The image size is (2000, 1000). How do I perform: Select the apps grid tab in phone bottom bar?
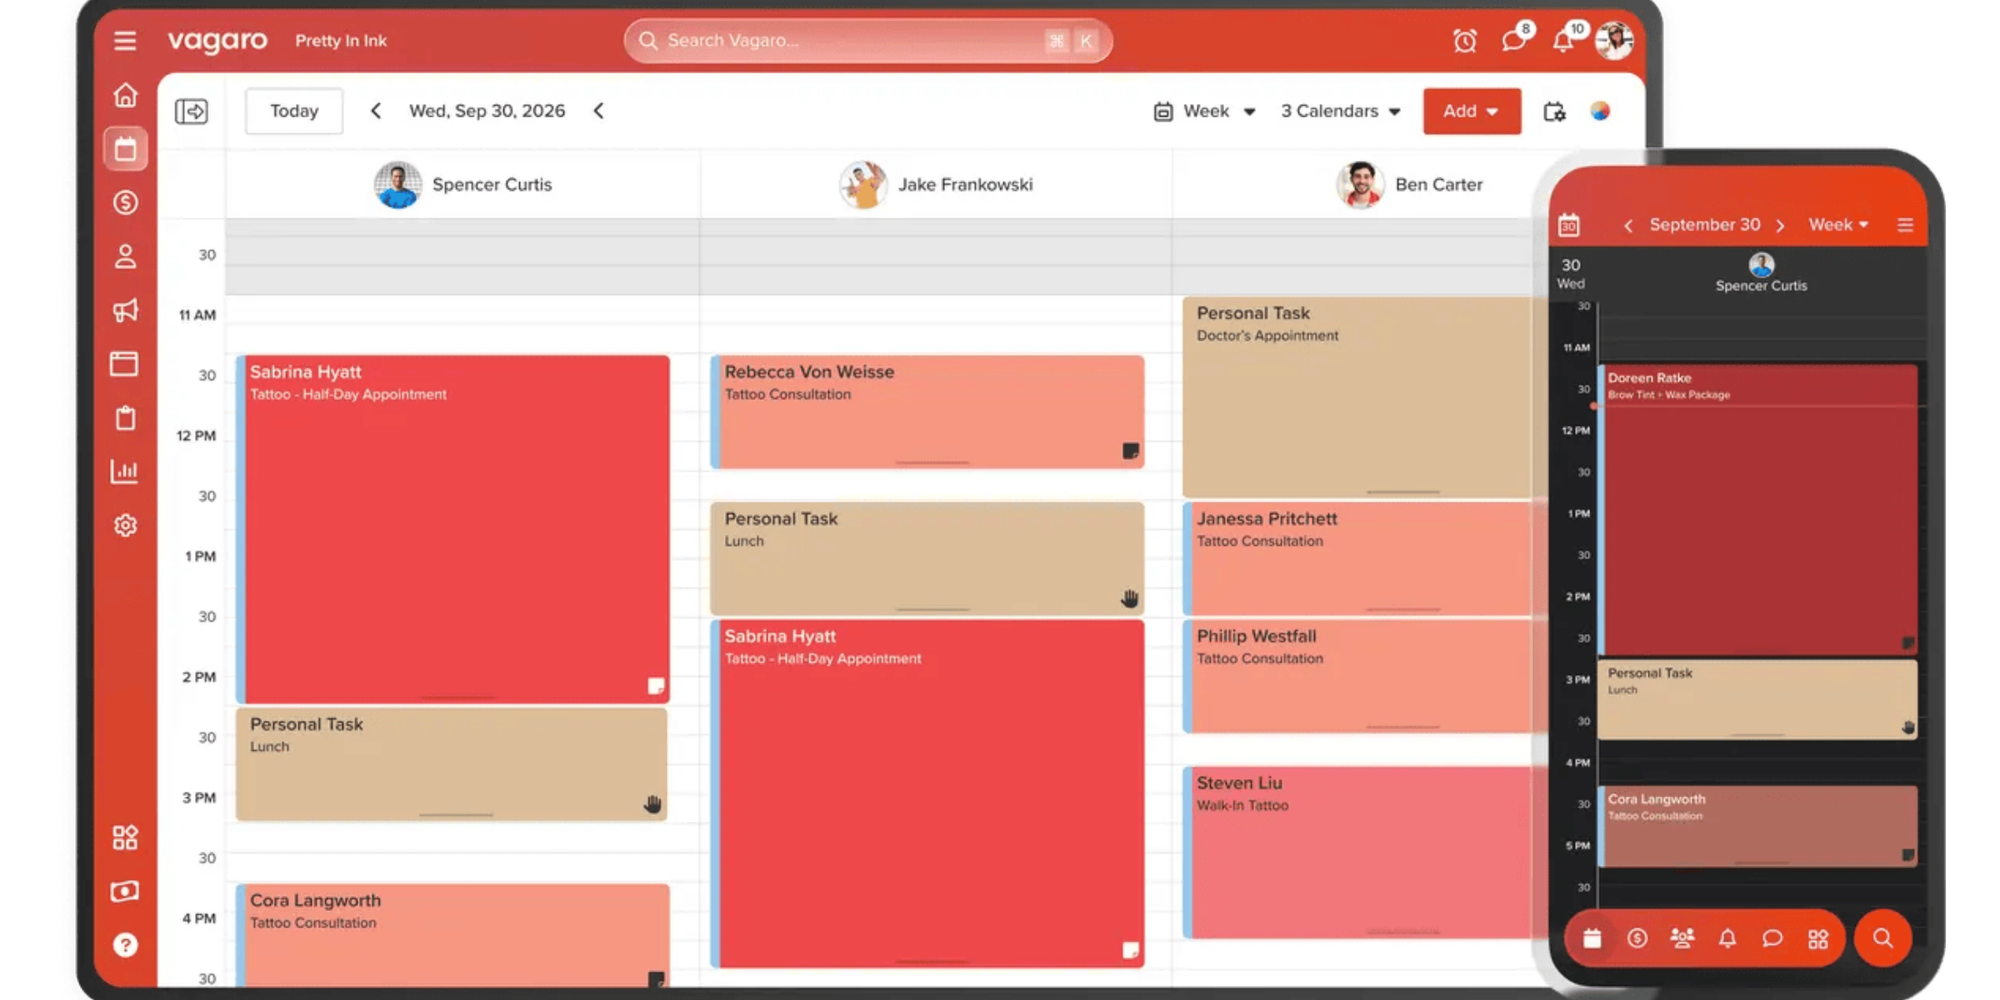1818,938
